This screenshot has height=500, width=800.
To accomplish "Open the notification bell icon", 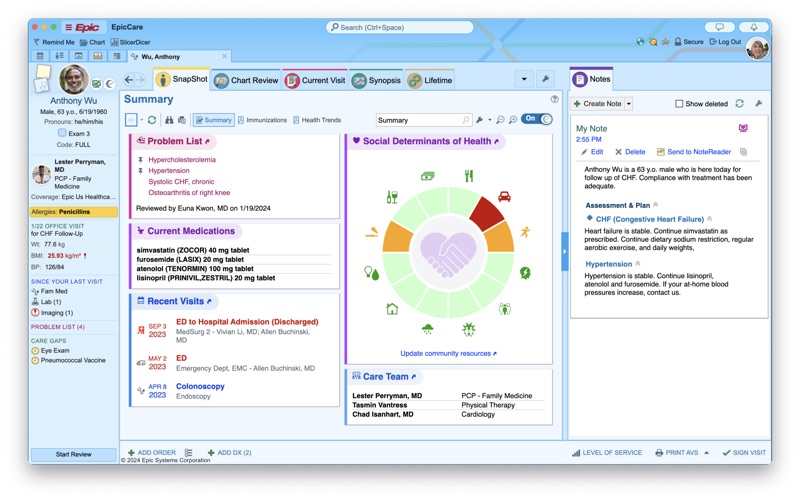I will pos(754,27).
